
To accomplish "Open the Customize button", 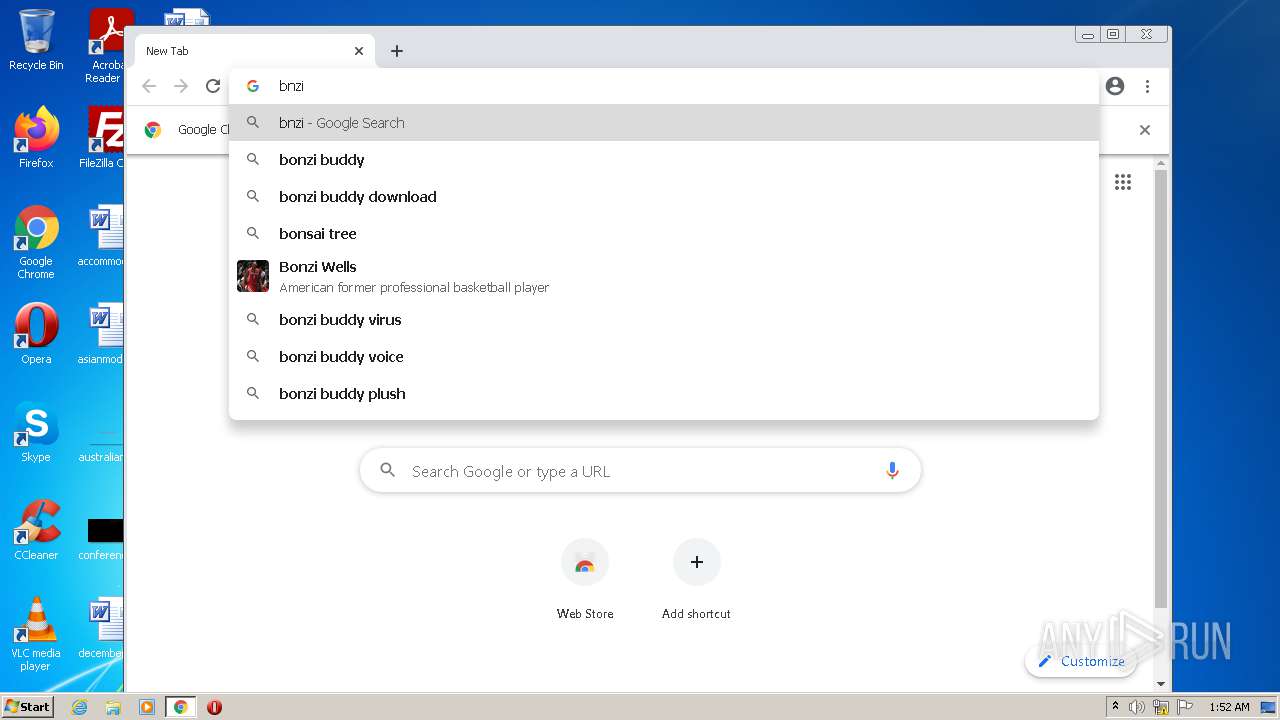I will (1081, 661).
